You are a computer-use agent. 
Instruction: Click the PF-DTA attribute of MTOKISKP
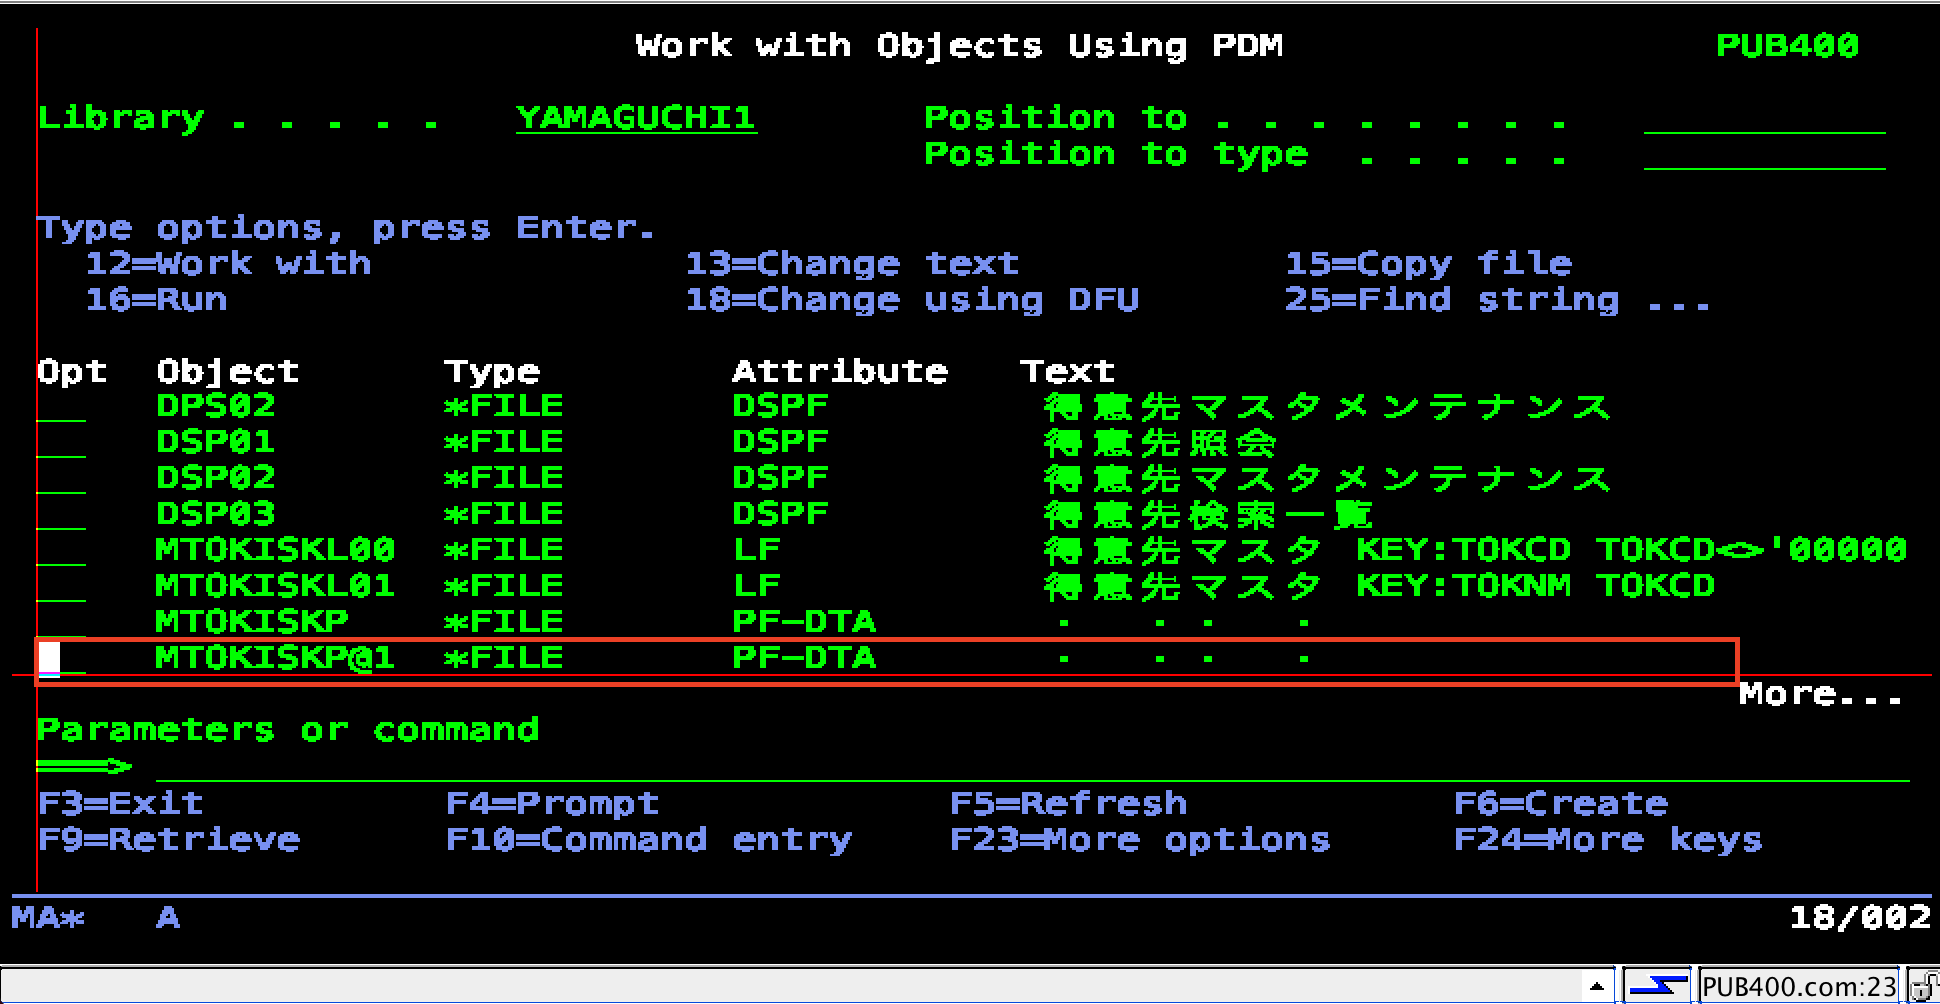[804, 622]
